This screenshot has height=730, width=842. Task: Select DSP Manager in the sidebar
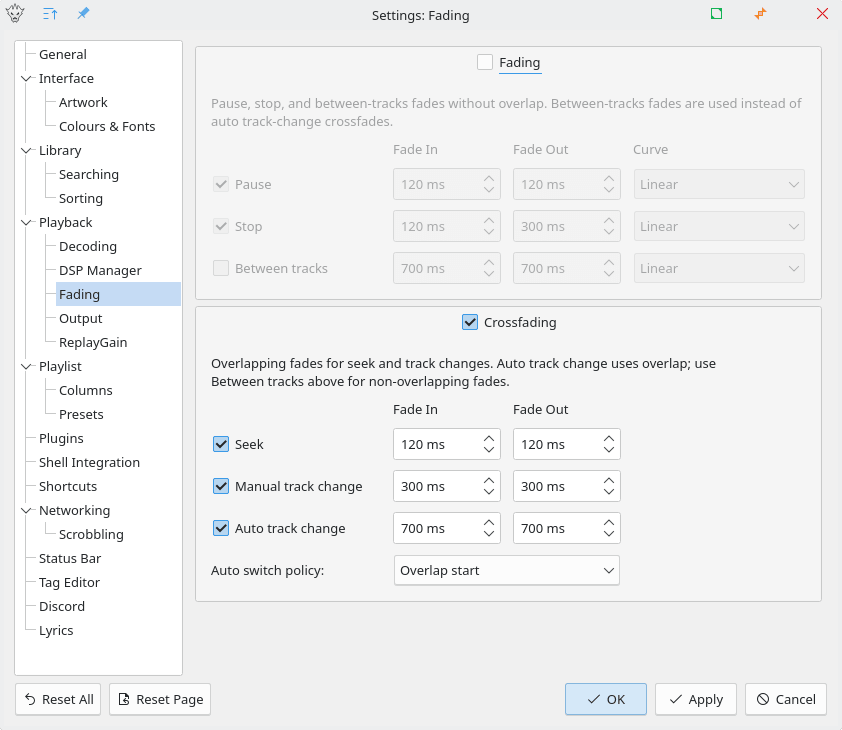click(100, 270)
